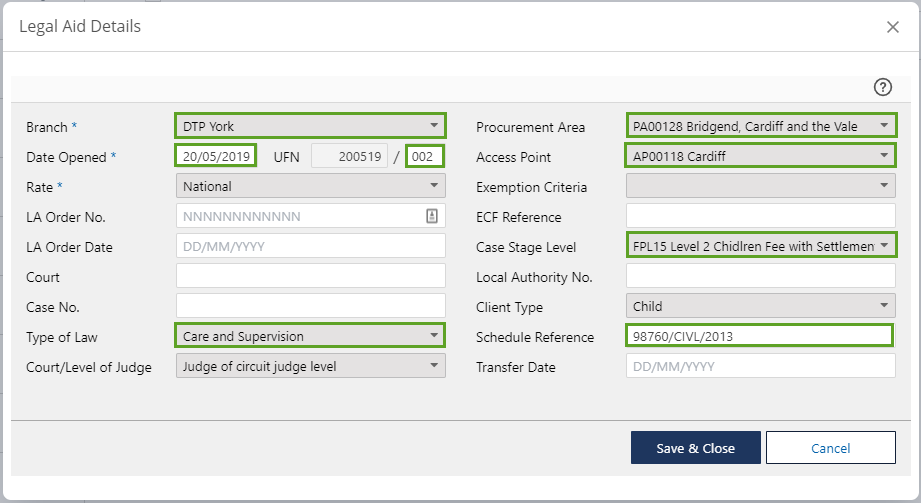The width and height of the screenshot is (921, 503).
Task: Click the Cancel button
Action: (x=830, y=448)
